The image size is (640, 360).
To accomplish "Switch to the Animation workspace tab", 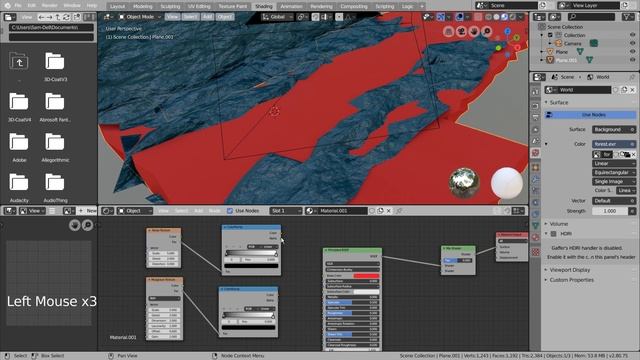I will tap(291, 7).
